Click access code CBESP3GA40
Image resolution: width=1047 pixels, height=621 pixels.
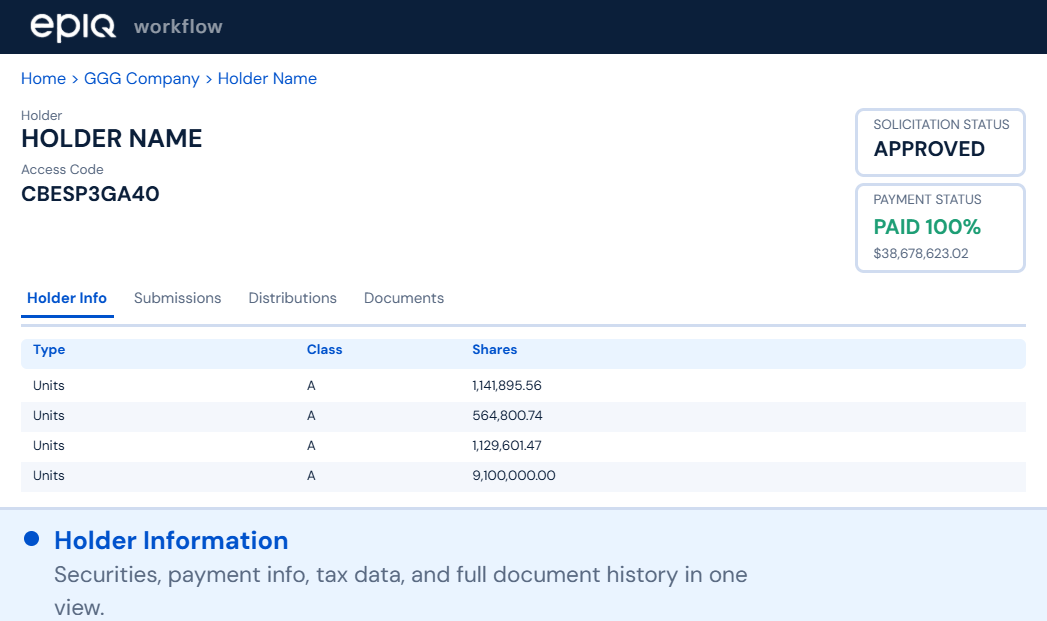(x=90, y=194)
